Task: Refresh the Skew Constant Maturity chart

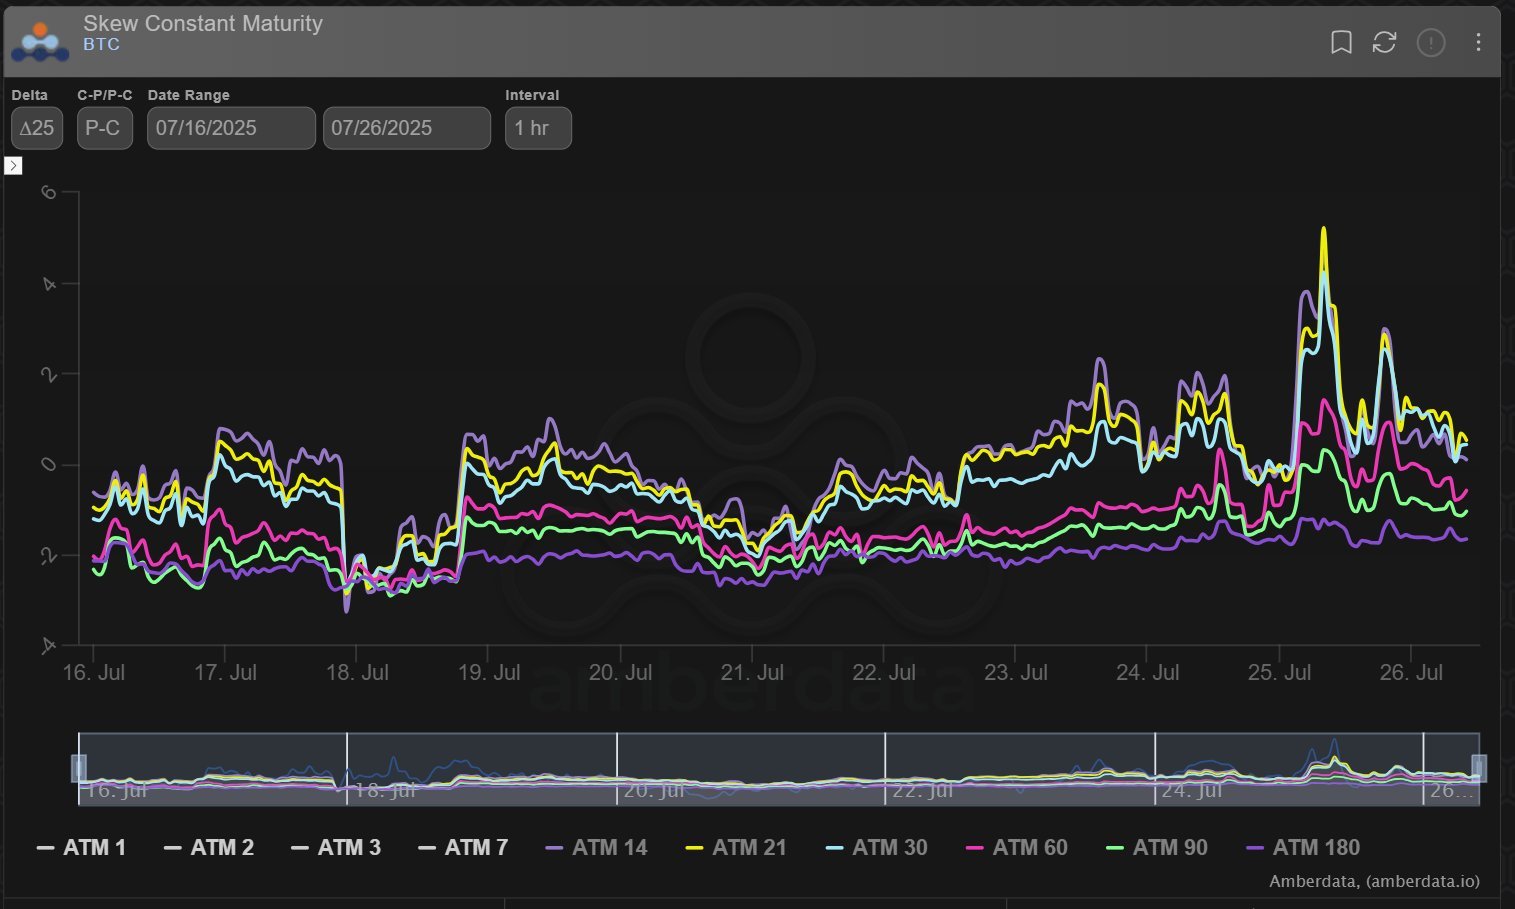Action: 1384,42
